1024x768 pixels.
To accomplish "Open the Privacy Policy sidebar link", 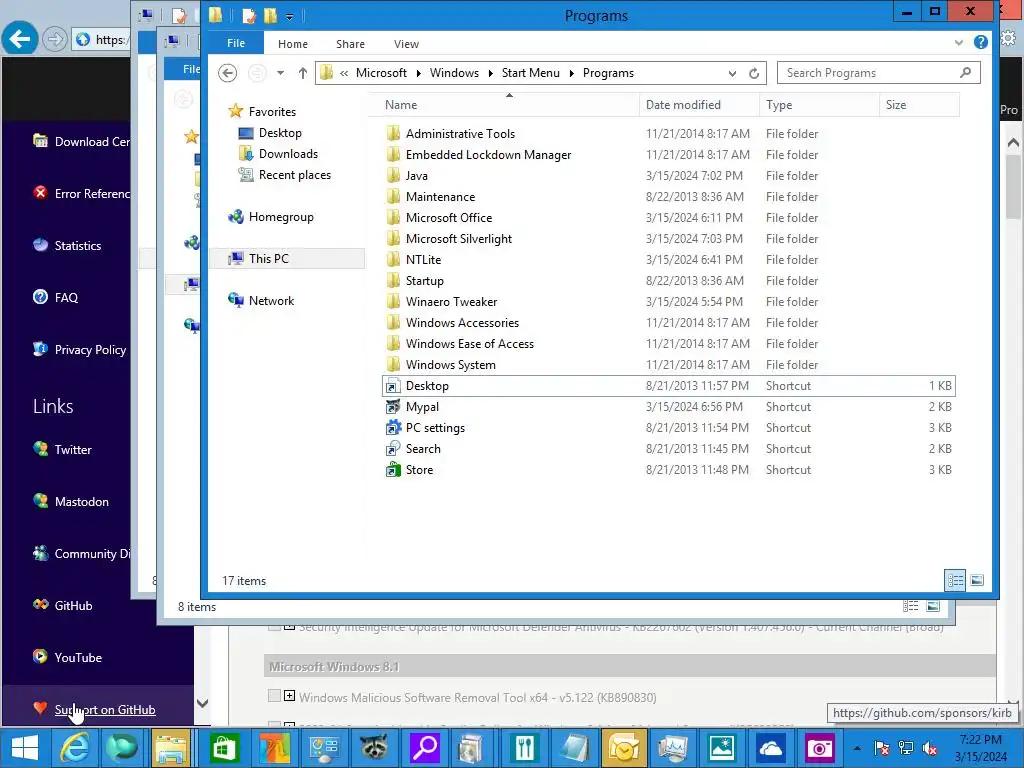I will [90, 349].
